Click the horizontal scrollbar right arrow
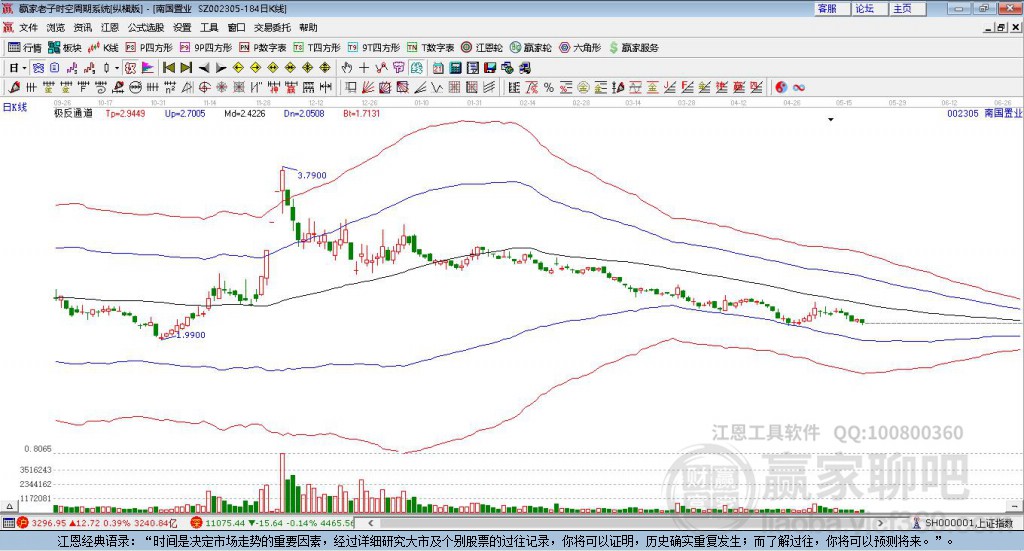The image size is (1024, 551). click(880, 523)
